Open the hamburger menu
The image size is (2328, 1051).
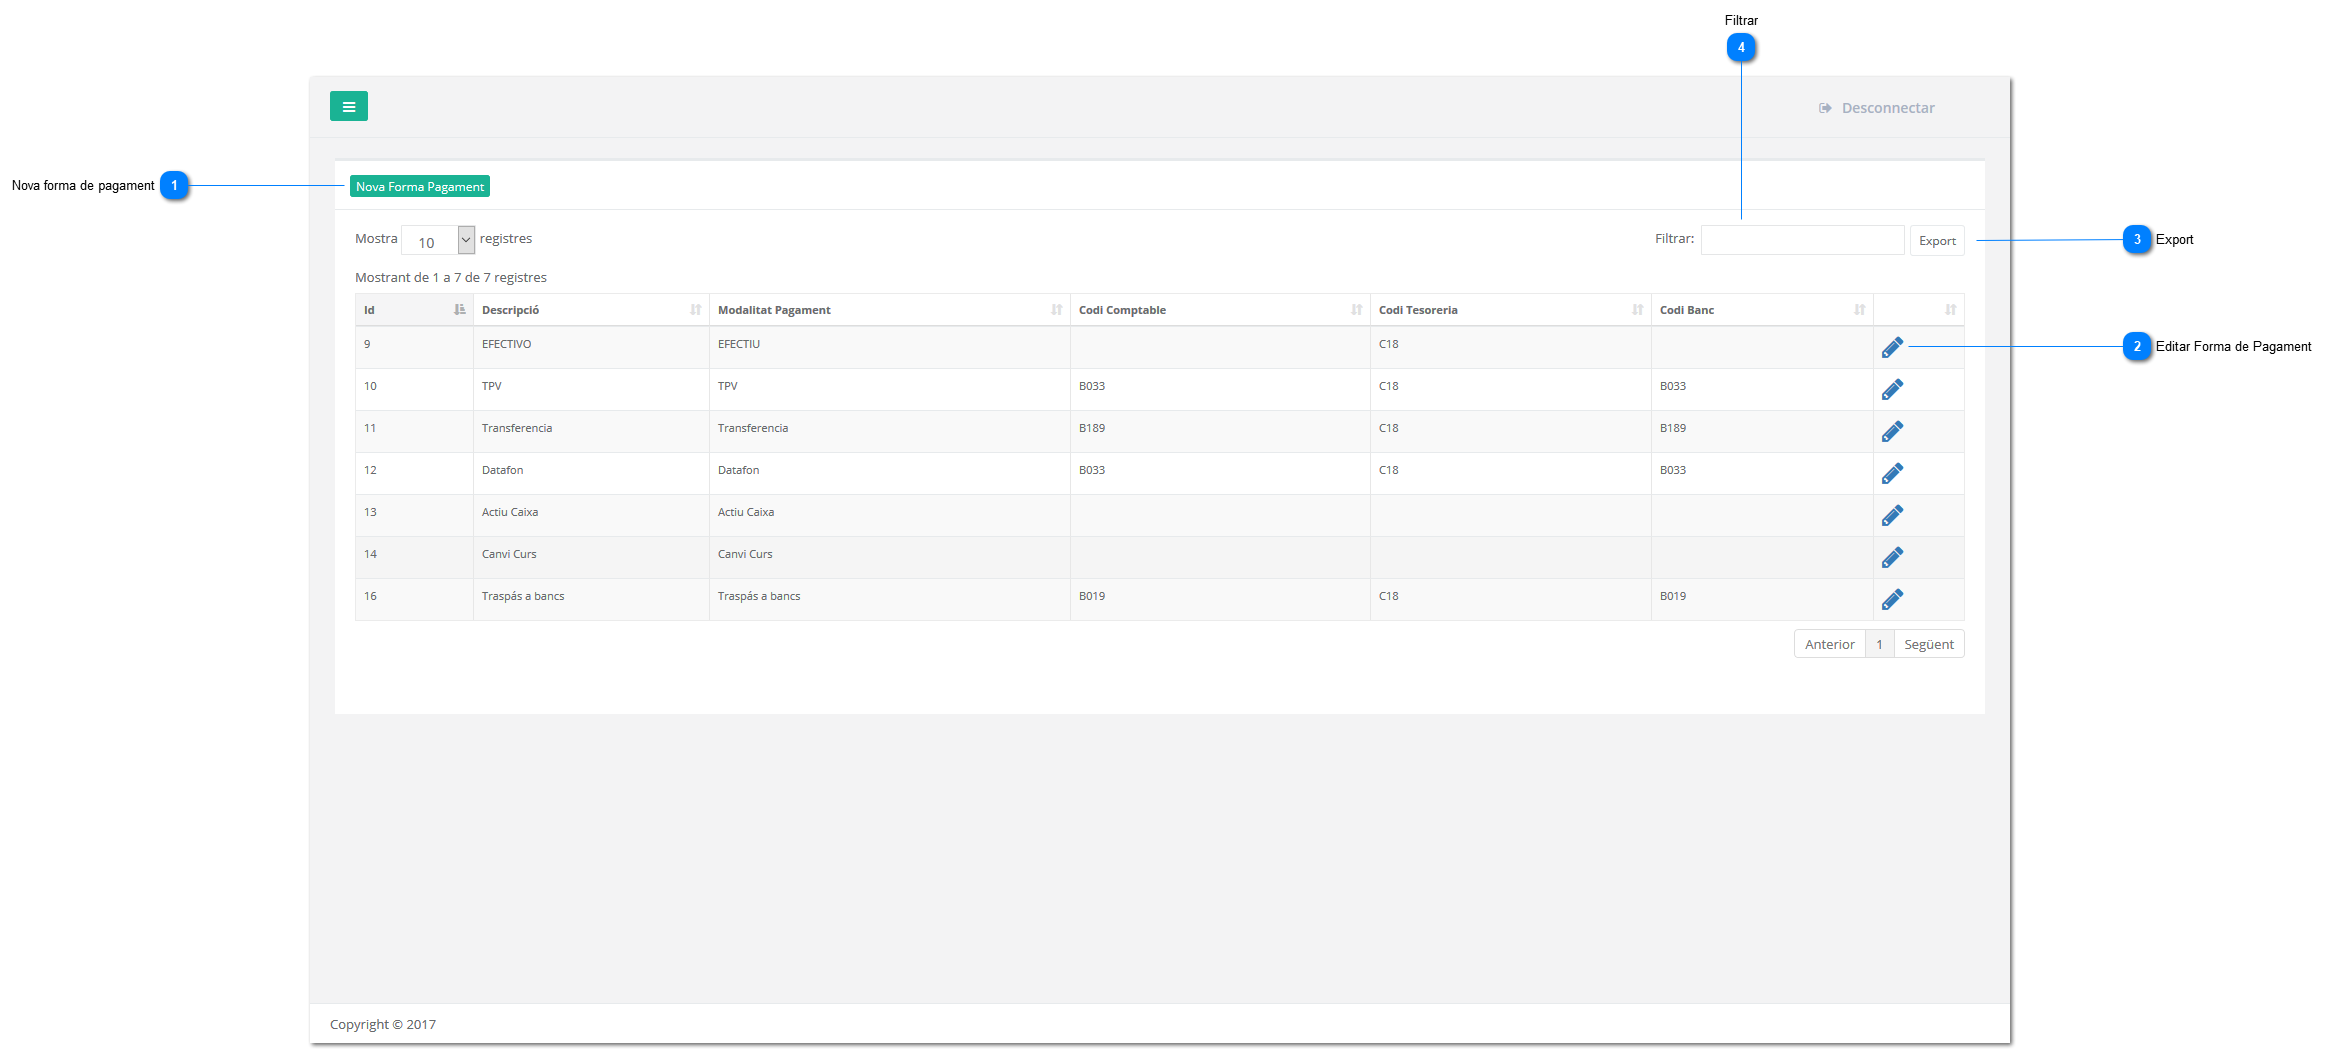(348, 106)
